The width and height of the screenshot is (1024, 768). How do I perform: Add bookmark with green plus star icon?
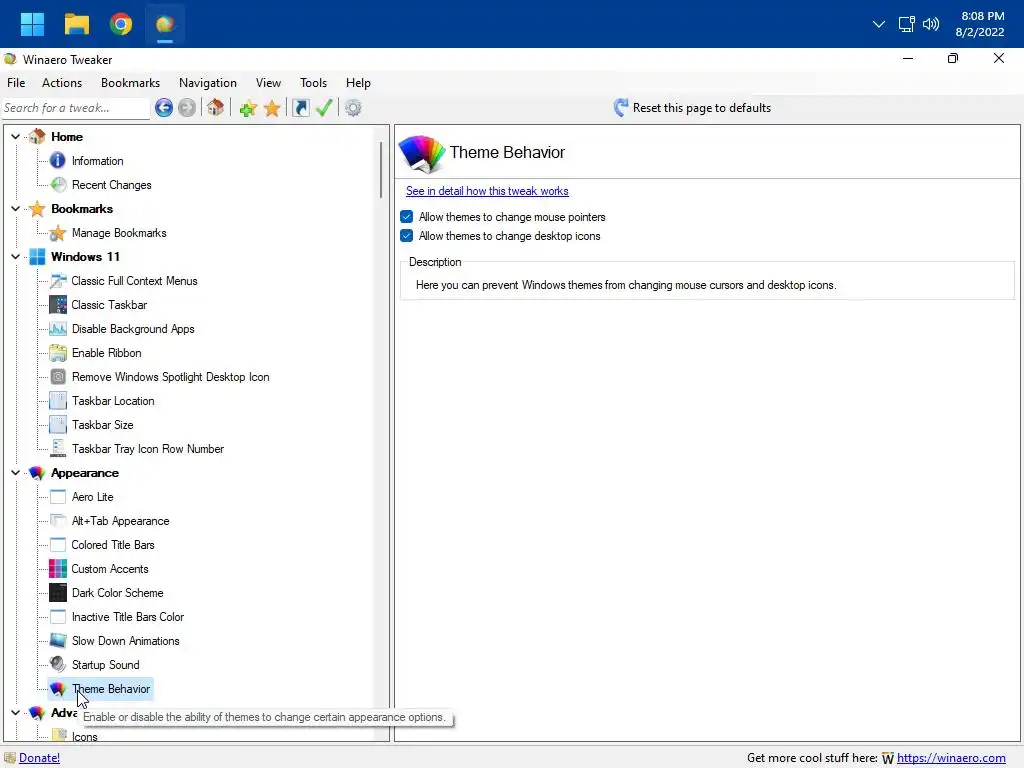pyautogui.click(x=248, y=108)
